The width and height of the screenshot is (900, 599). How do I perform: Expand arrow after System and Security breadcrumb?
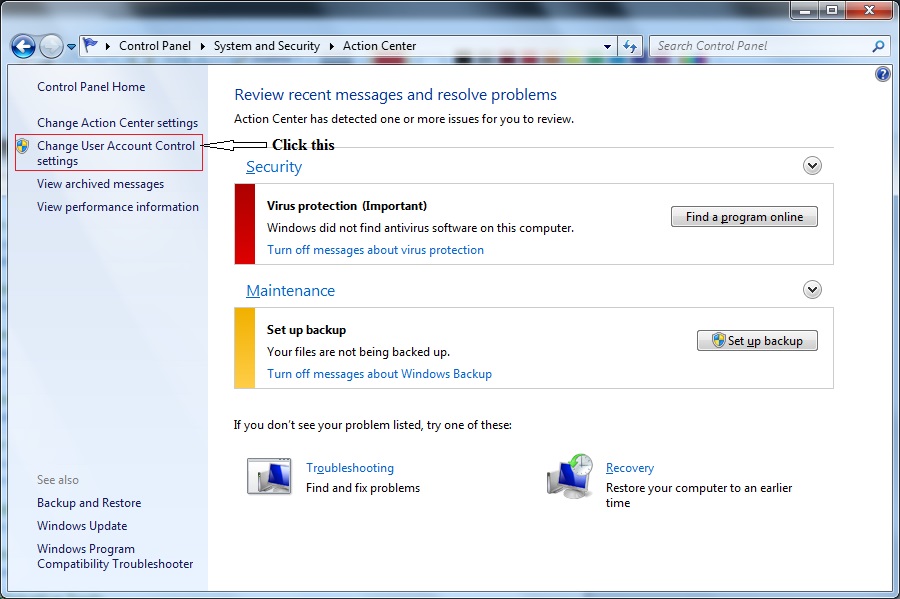pyautogui.click(x=332, y=46)
